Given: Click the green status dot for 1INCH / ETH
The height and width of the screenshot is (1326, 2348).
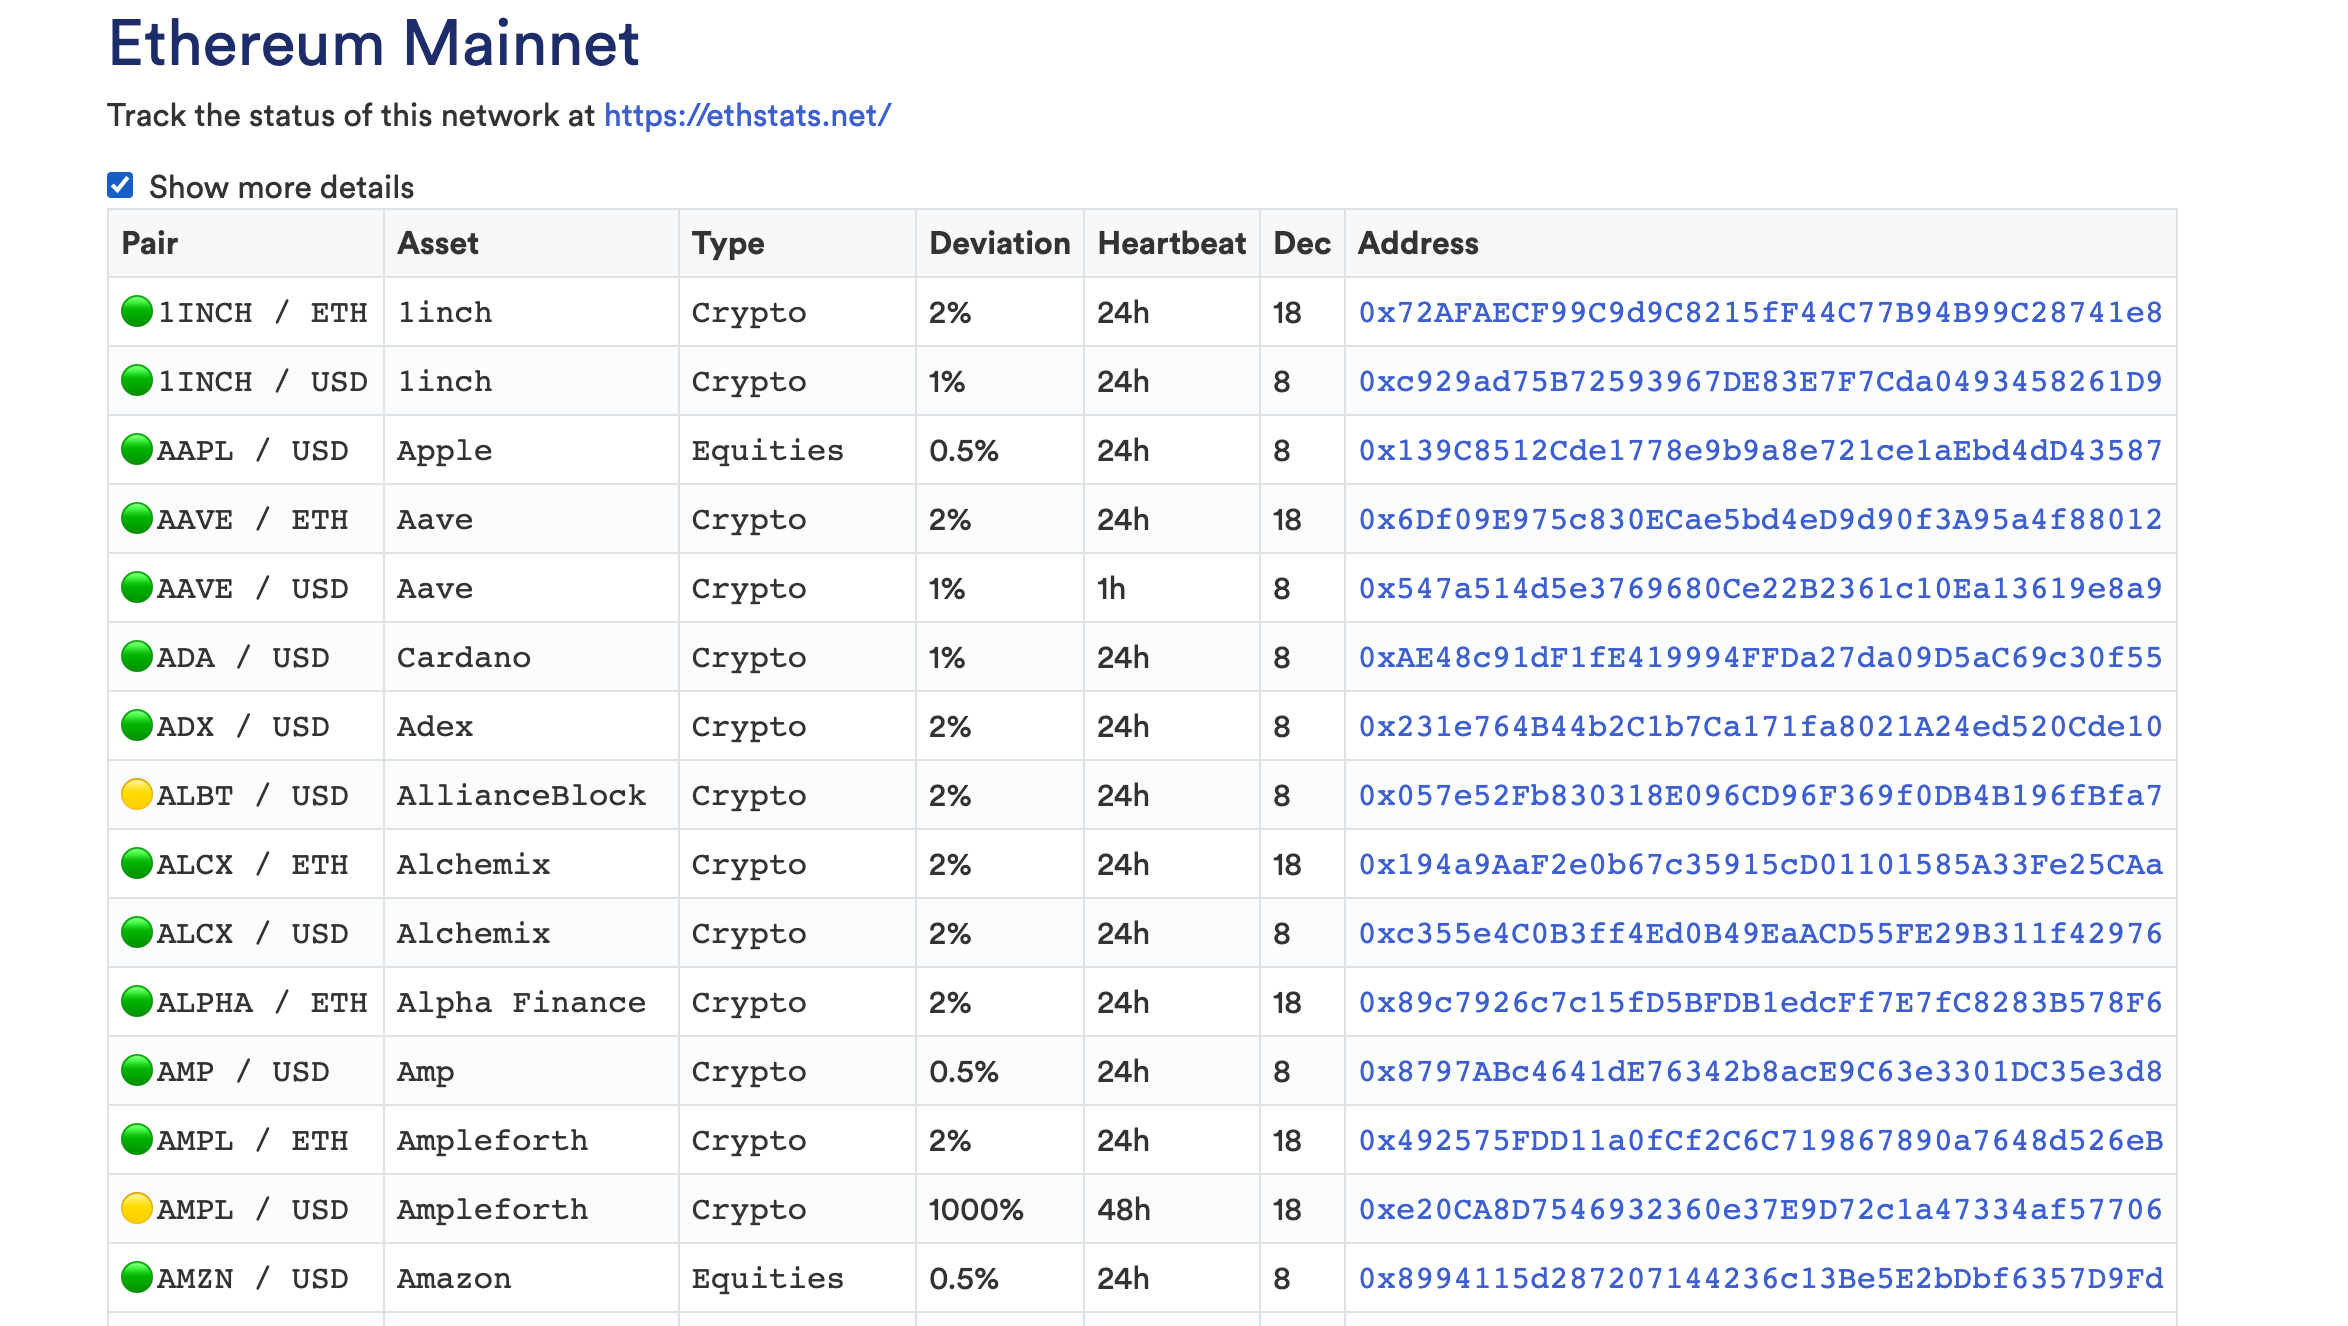Looking at the screenshot, I should [137, 312].
